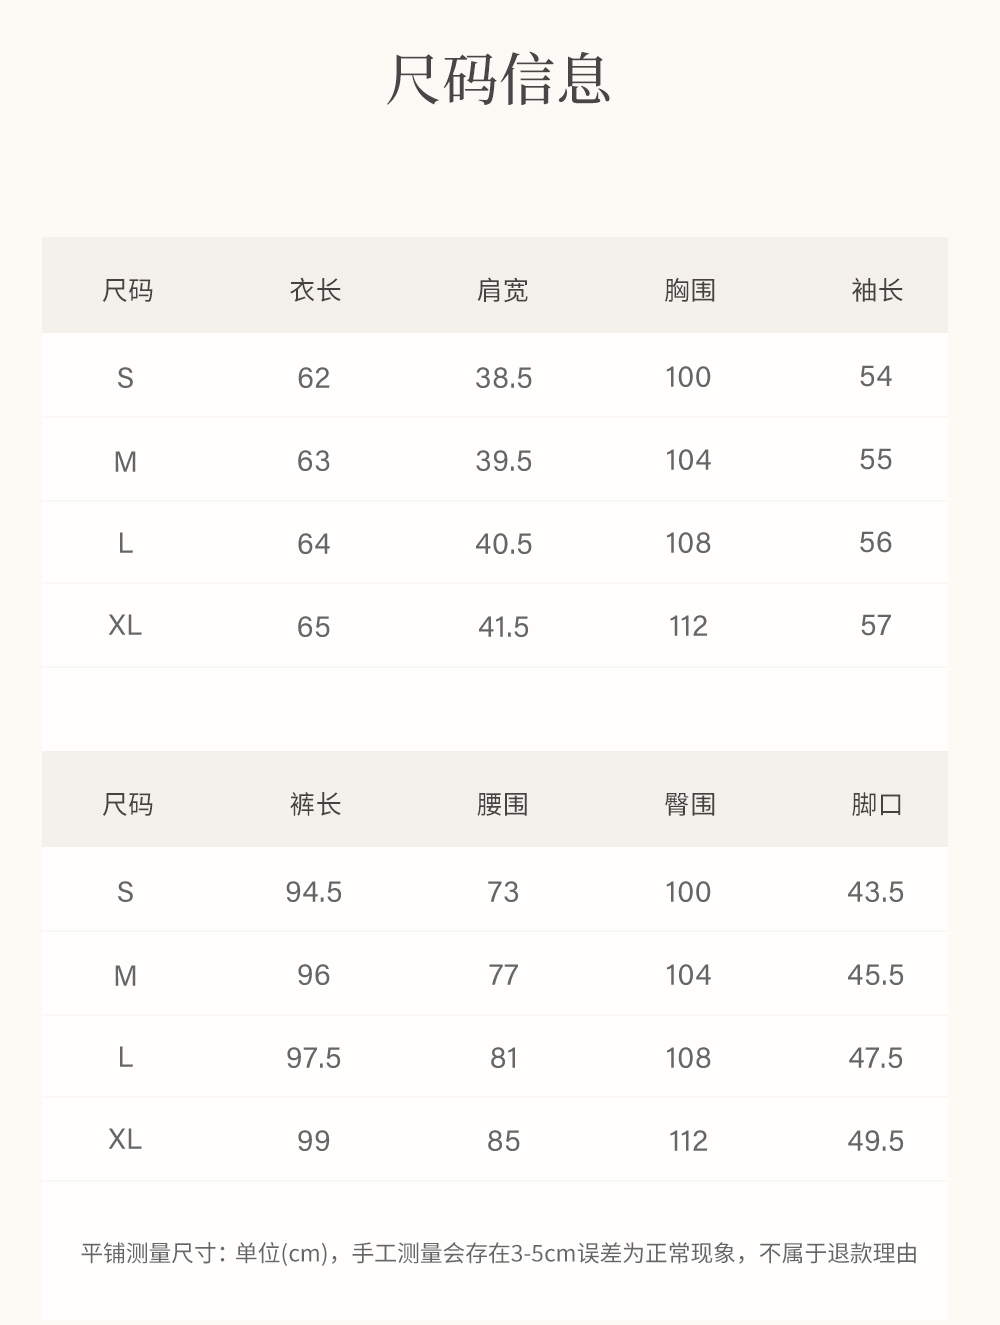Select the 裤长 column header
Screen dimensions: 1000x1325
(315, 804)
